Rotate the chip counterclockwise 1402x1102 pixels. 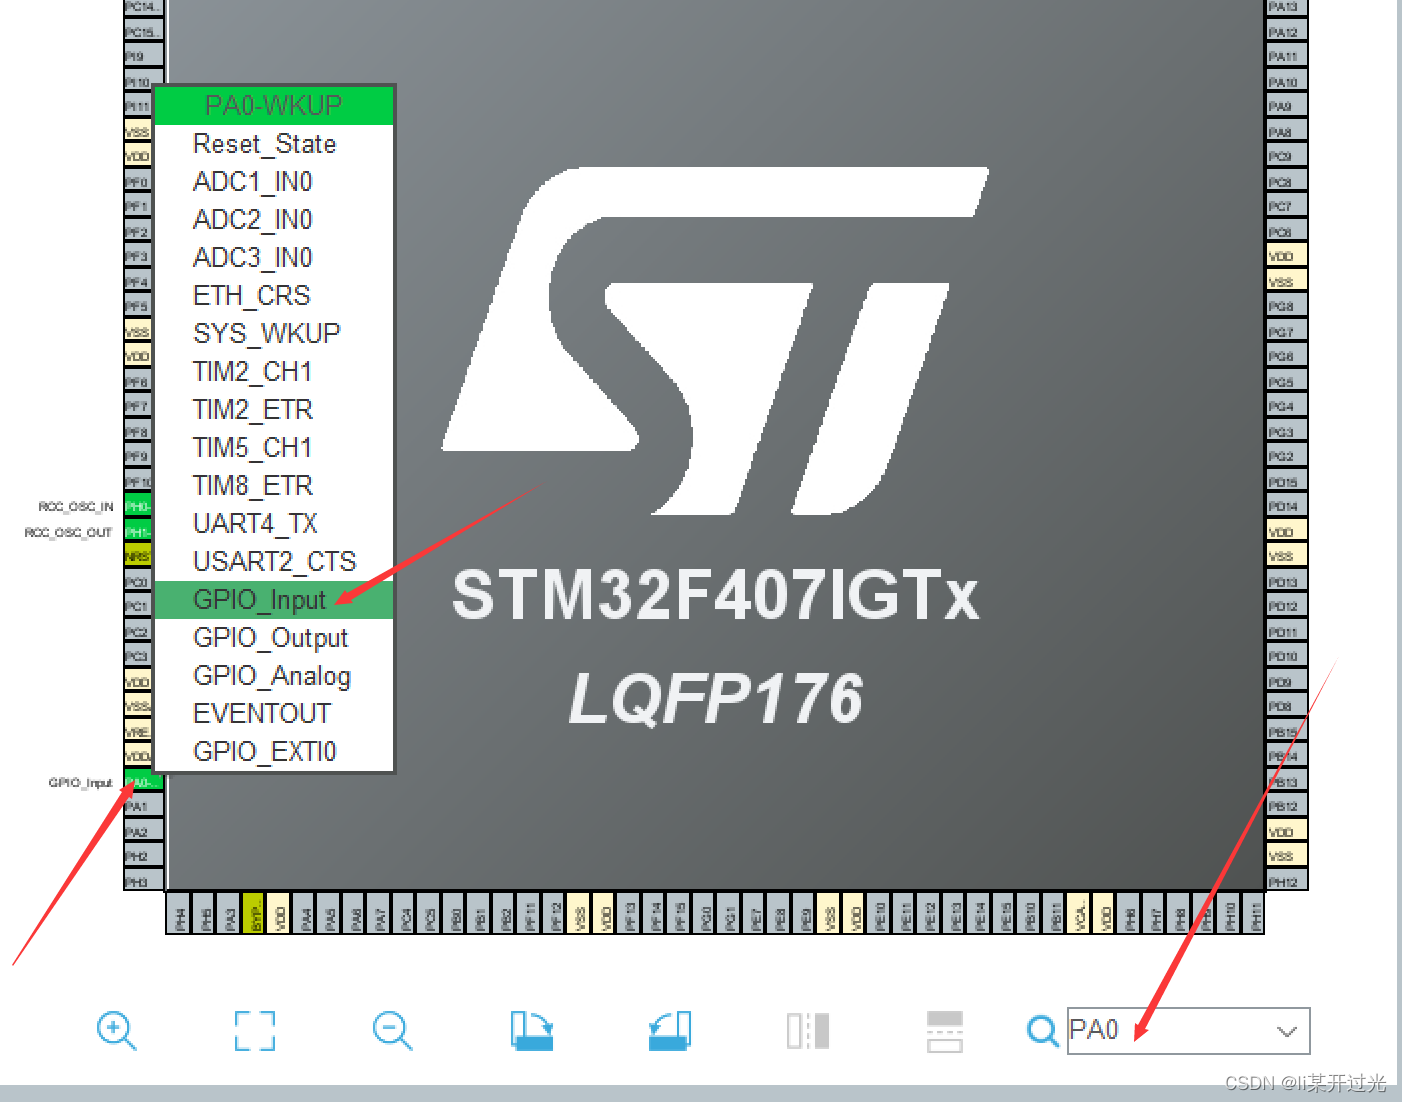[x=669, y=1030]
